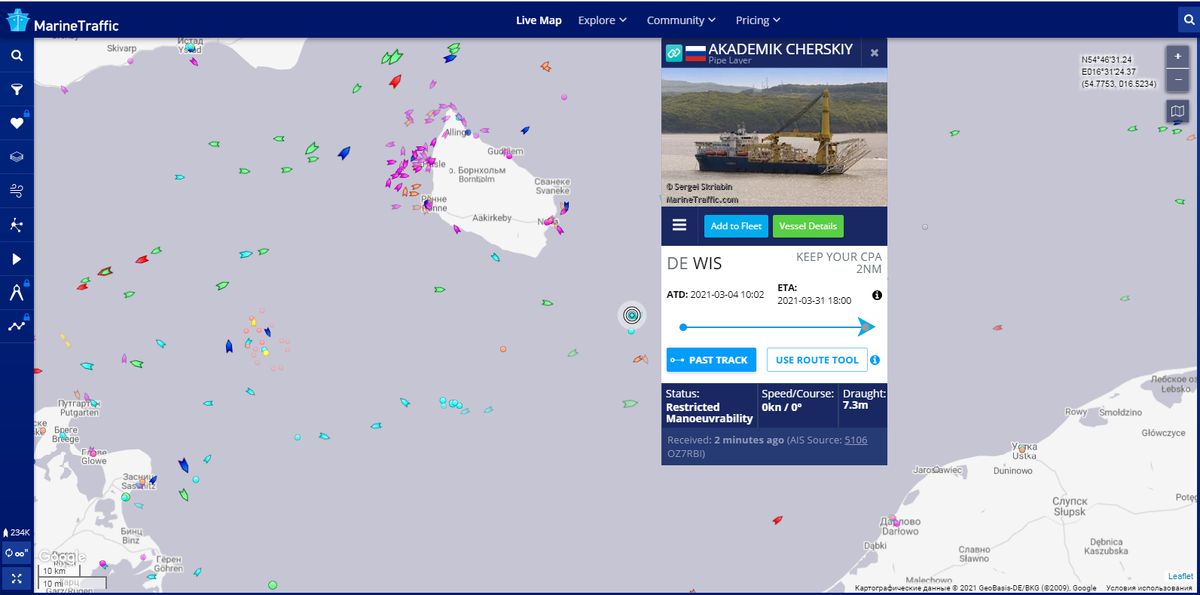Click the 5106 AIS source link
The width and height of the screenshot is (1200, 595).
856,439
